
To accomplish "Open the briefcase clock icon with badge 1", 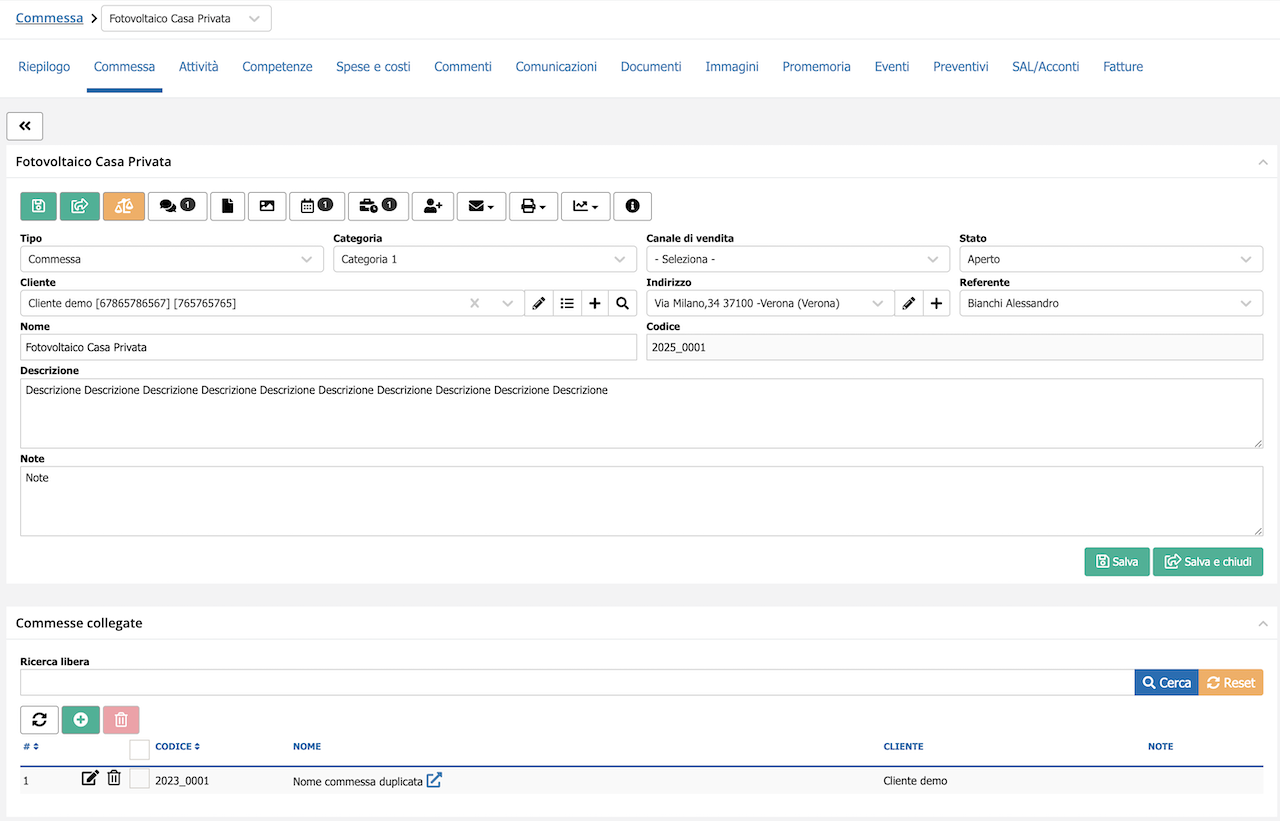I will point(378,206).
